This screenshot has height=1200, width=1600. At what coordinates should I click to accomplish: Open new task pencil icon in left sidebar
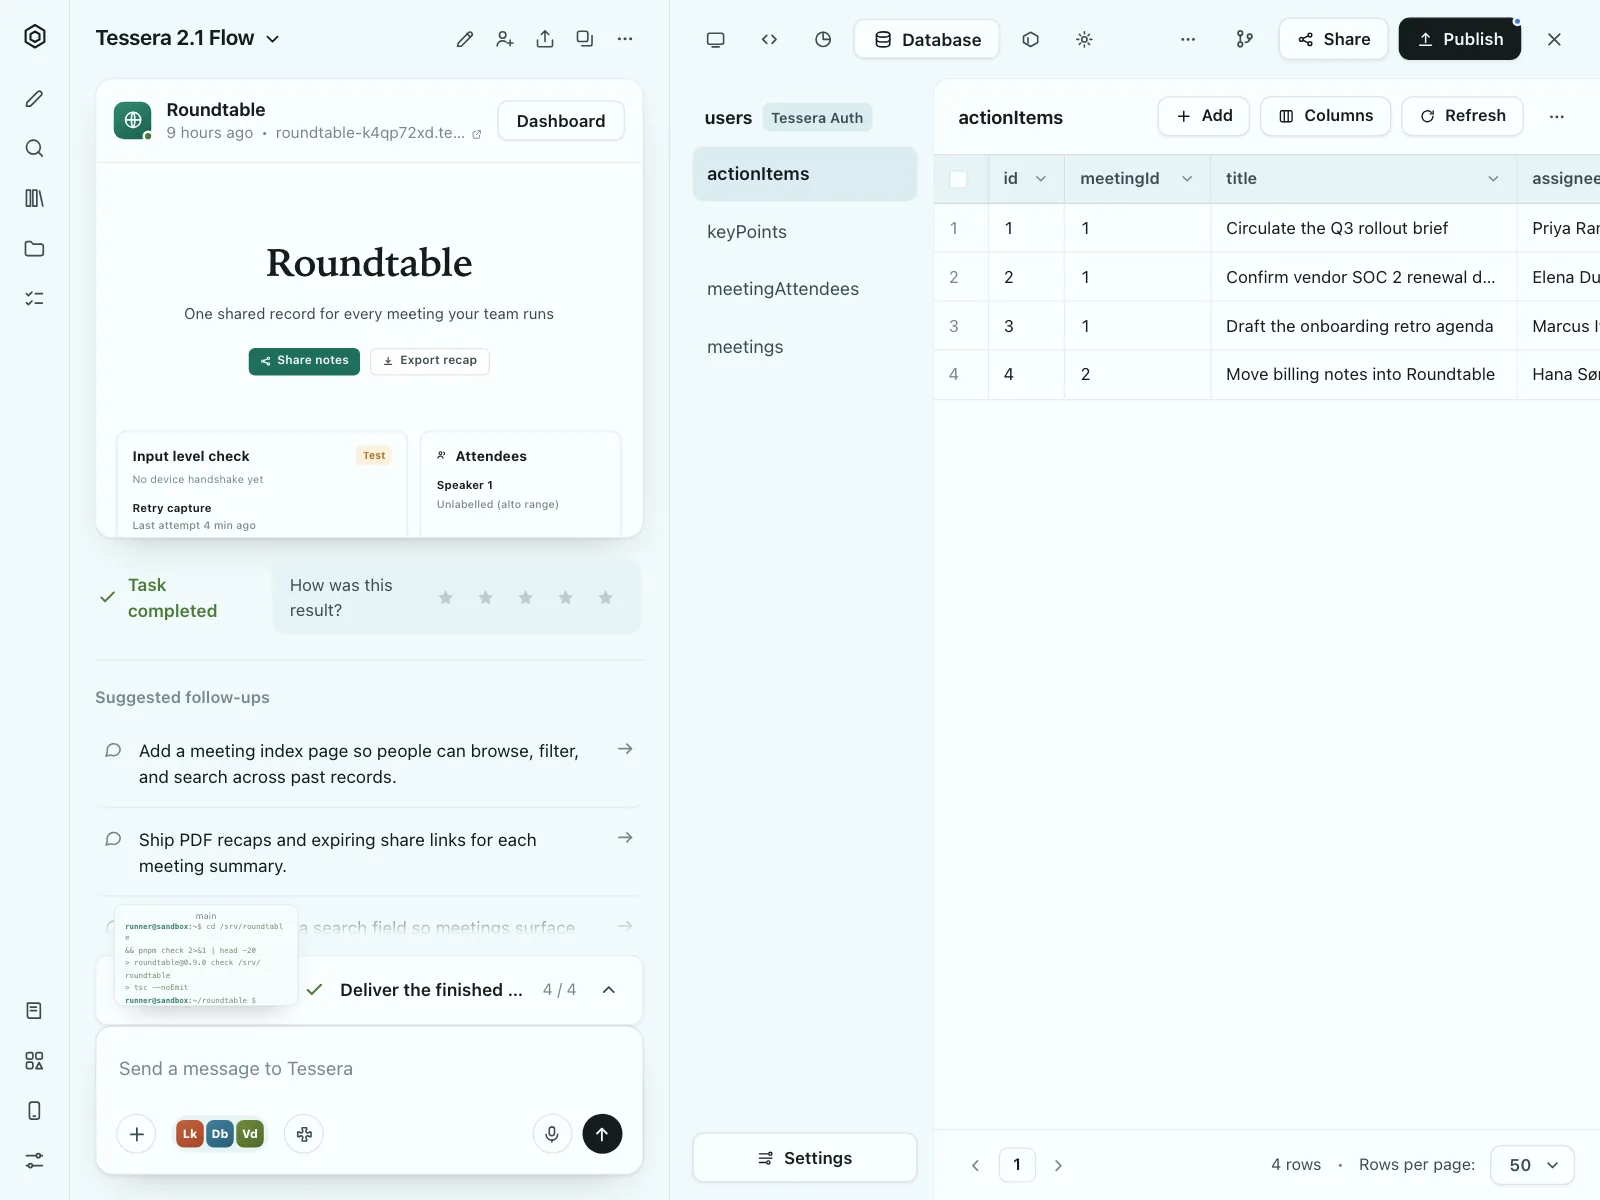(x=35, y=99)
